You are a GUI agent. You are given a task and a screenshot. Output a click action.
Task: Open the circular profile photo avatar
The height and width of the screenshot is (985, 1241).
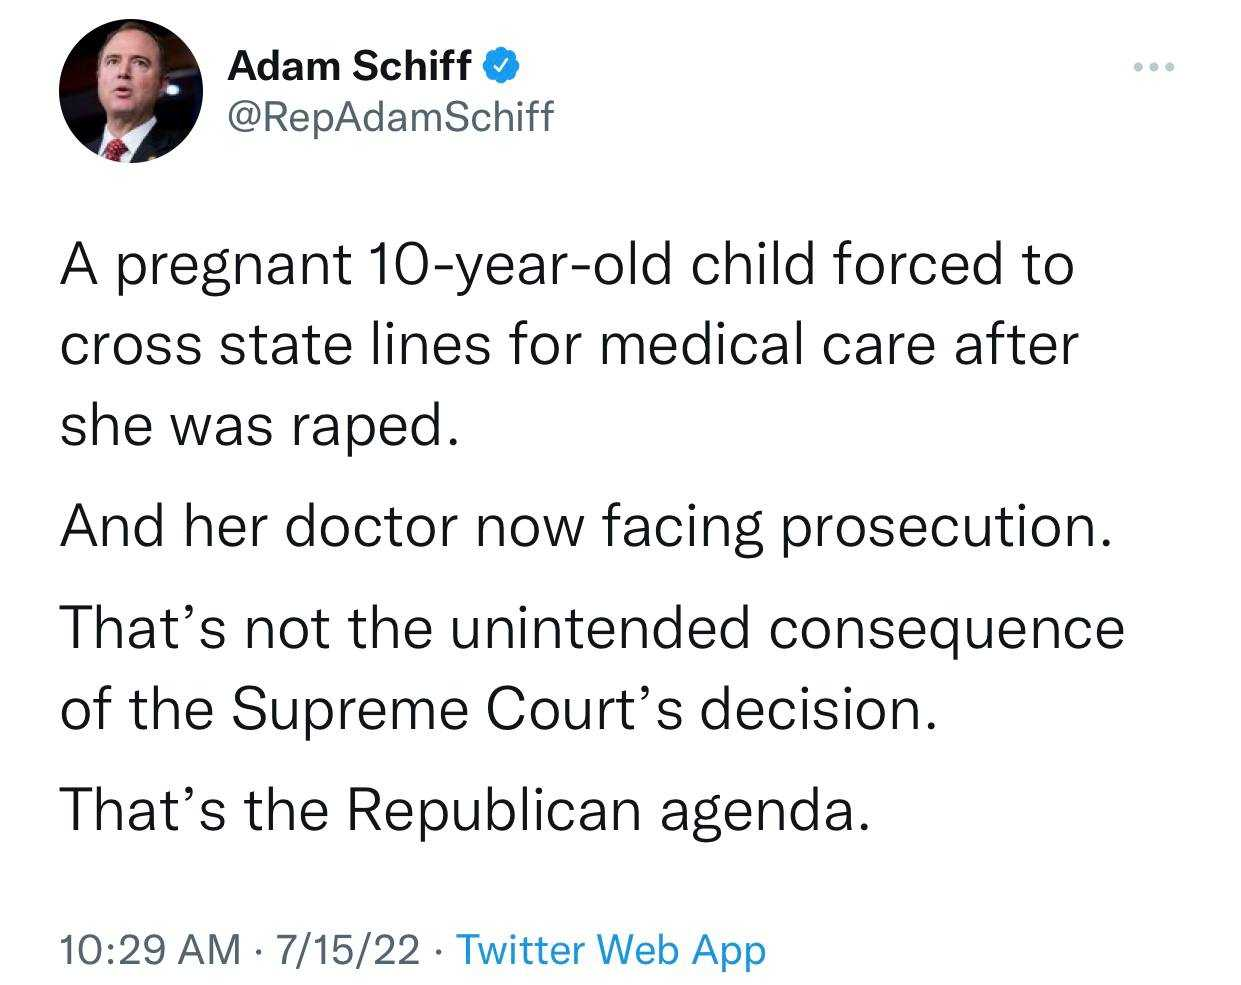[131, 91]
